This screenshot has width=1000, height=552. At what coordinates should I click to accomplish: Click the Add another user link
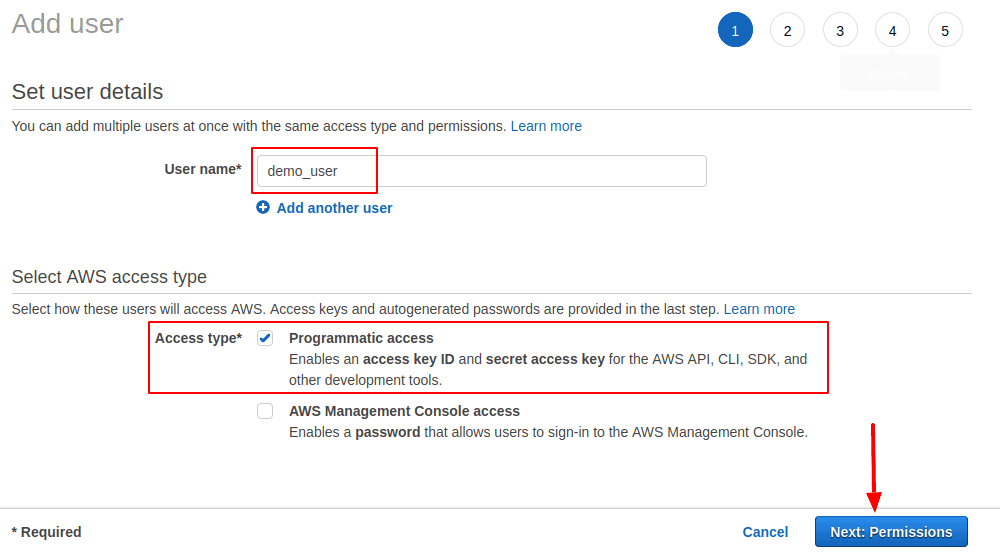[334, 208]
